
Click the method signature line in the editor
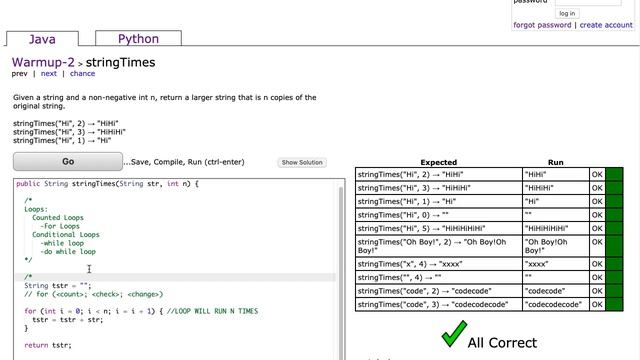click(x=107, y=184)
